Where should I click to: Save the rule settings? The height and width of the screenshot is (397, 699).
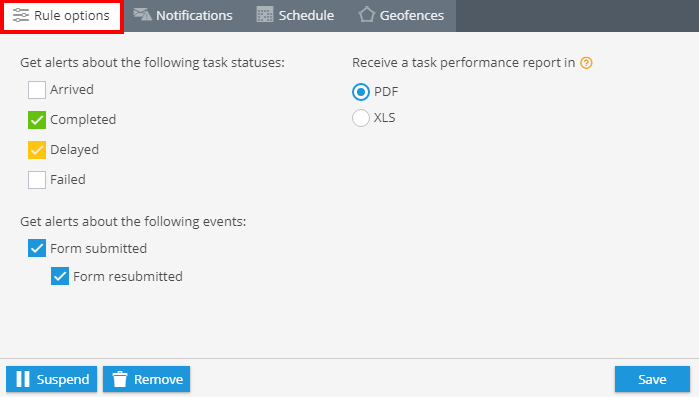pos(652,379)
